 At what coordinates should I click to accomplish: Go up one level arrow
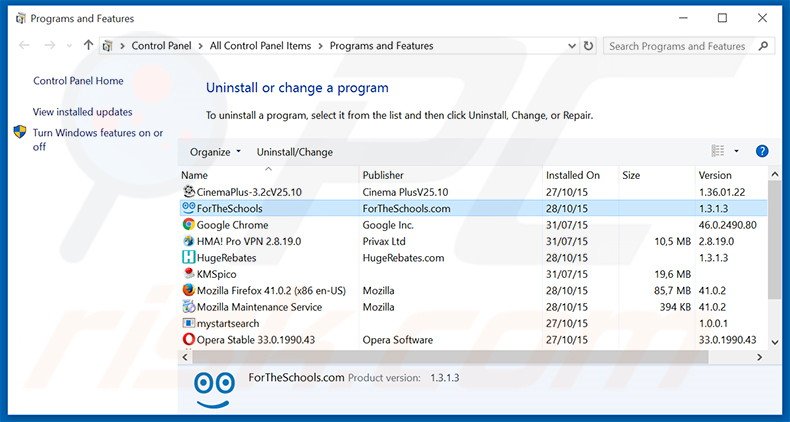coord(89,45)
